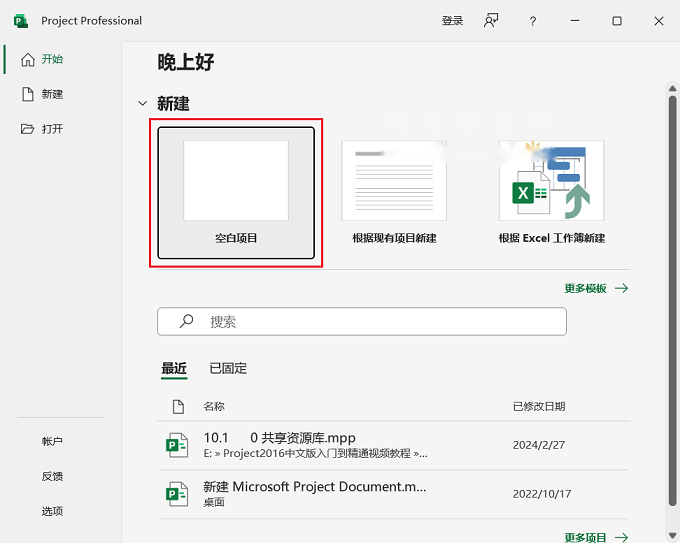
Task: Click the vertical scrollbar thumb
Action: (x=672, y=301)
